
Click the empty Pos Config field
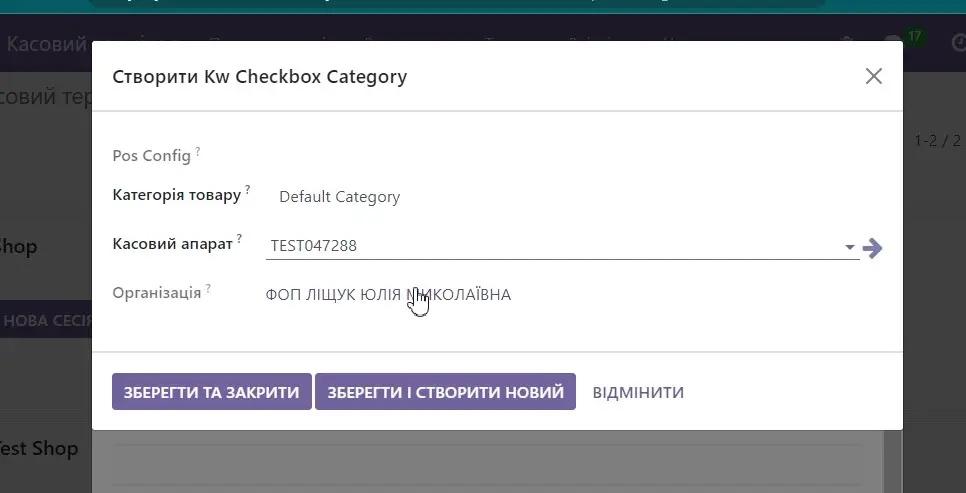[560, 155]
